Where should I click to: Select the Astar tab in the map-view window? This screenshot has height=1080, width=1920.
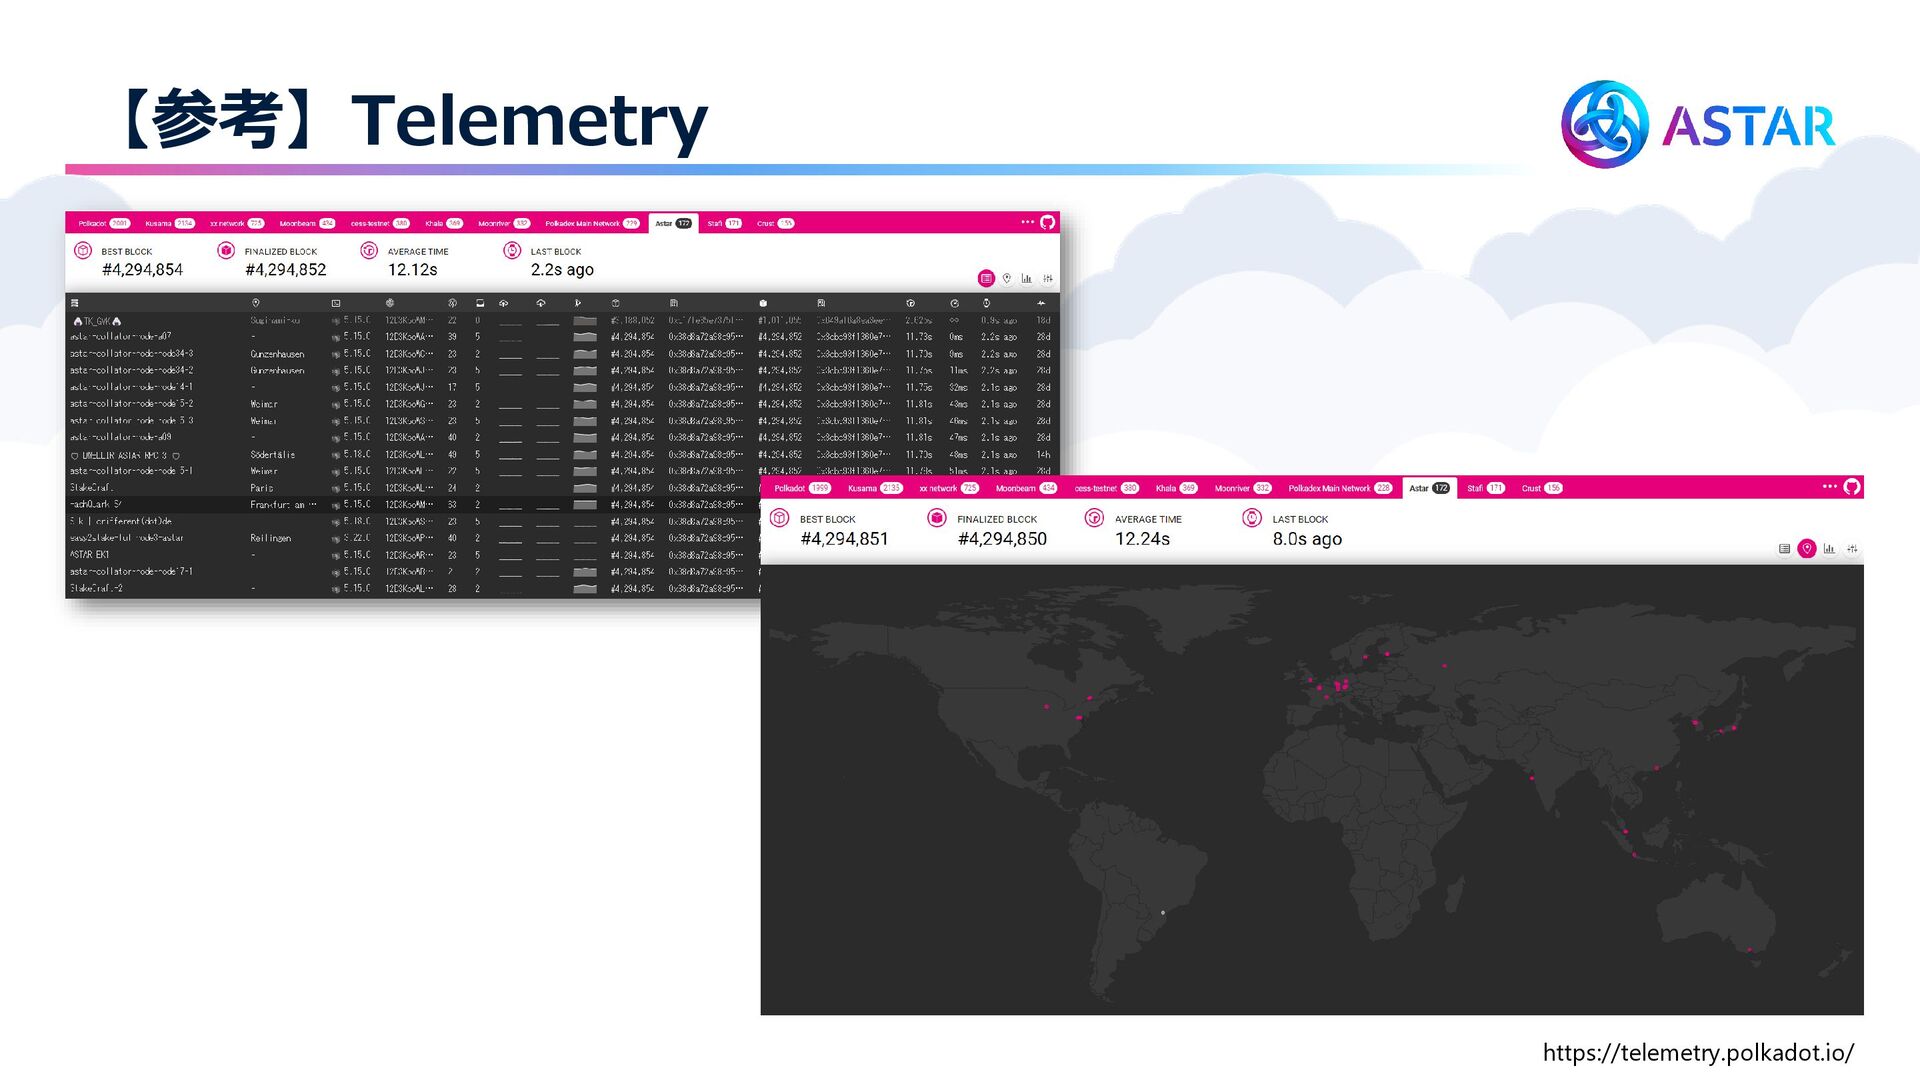[1429, 488]
